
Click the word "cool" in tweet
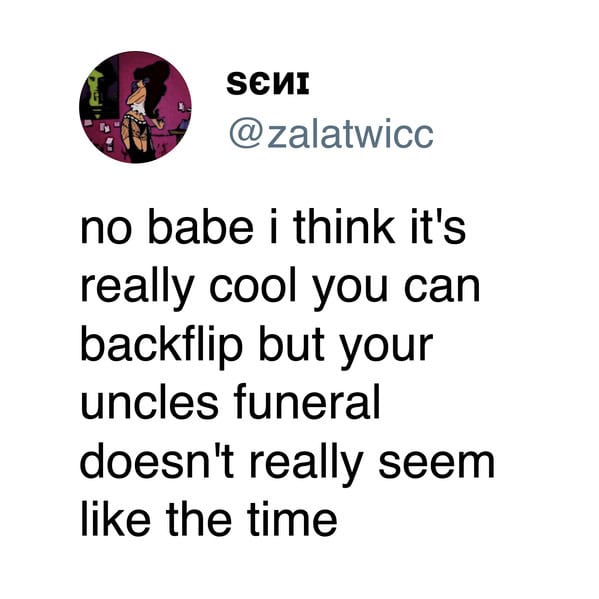tap(253, 285)
